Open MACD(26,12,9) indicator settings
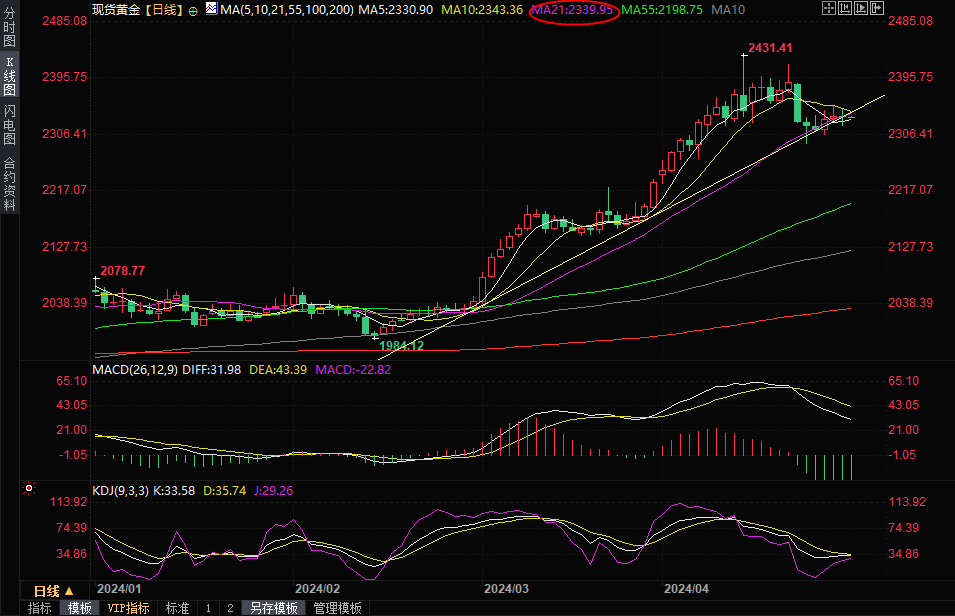Image resolution: width=955 pixels, height=616 pixels. tap(134, 369)
